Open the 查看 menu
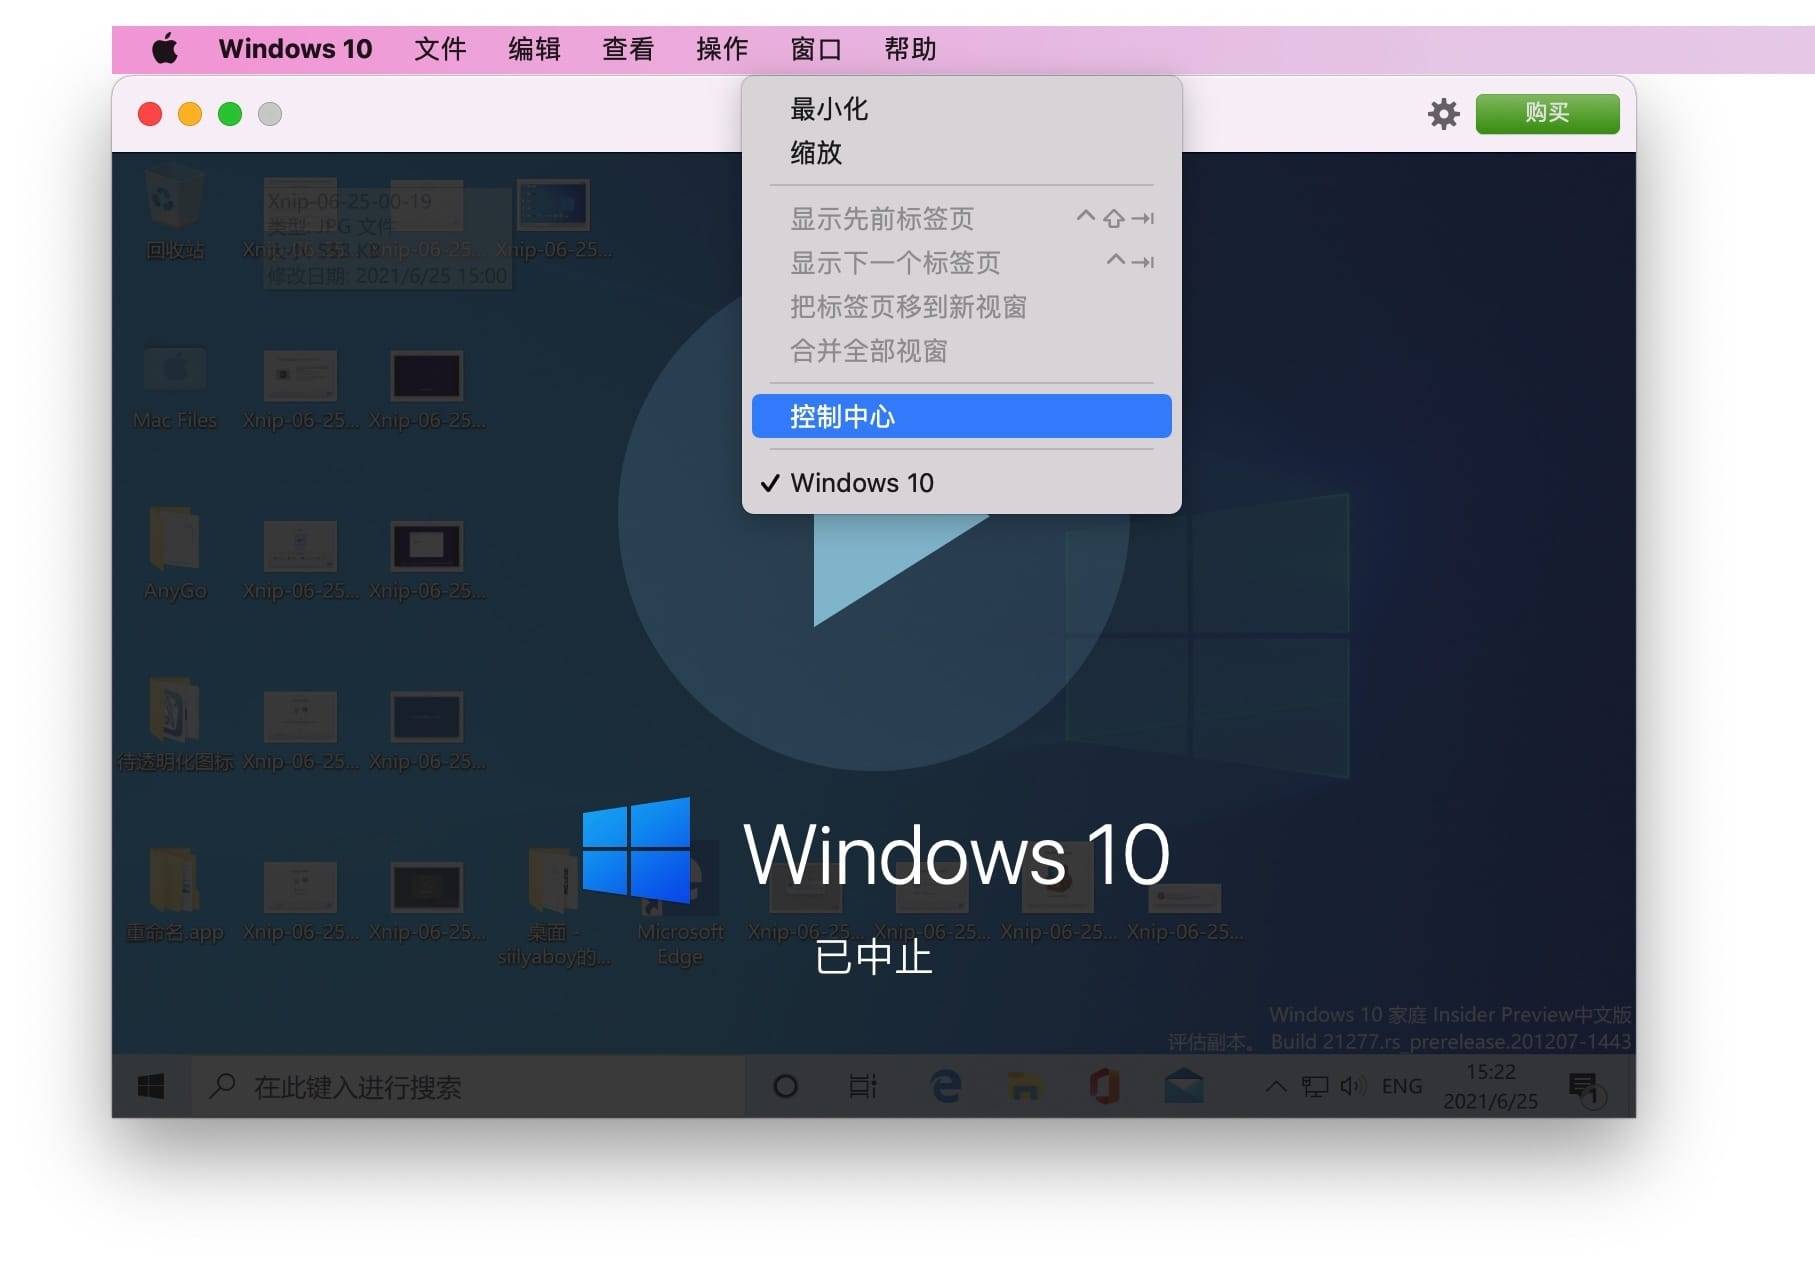This screenshot has height=1264, width=1815. 627,49
